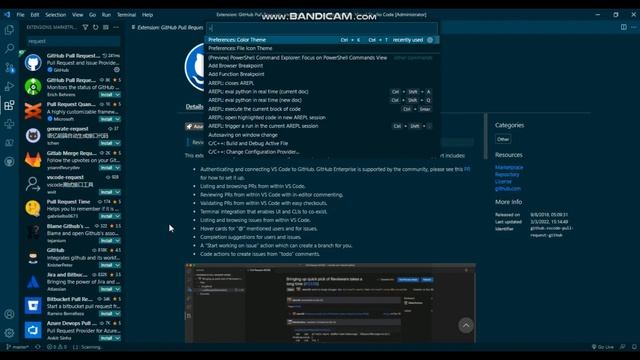Viewport: 640px width, 360px height.
Task: Open the Explorer view in activity bar
Action: tap(9, 30)
